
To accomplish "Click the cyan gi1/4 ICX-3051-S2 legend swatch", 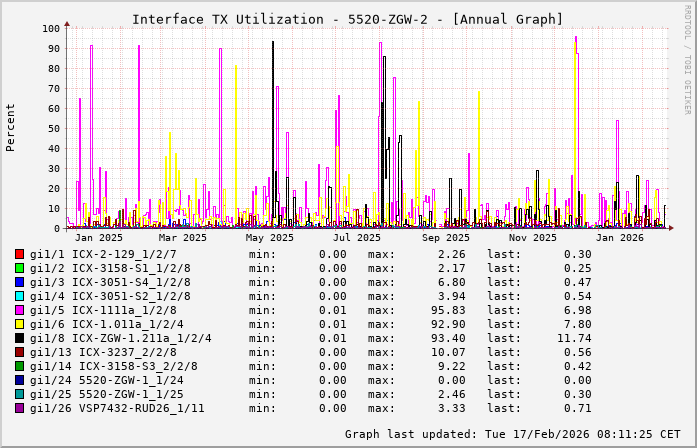I will (x=20, y=297).
